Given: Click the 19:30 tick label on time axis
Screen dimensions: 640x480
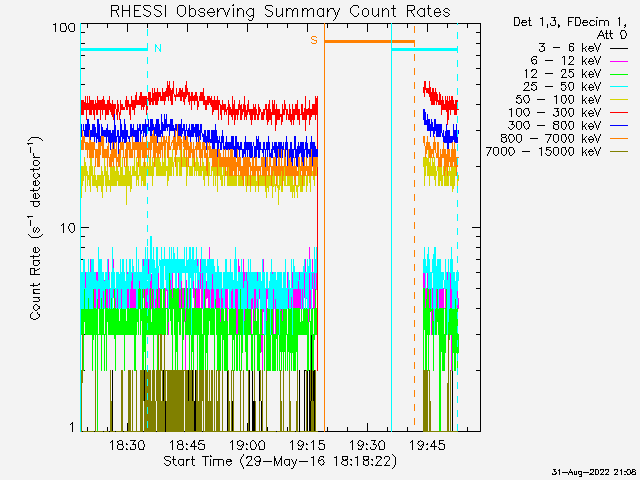Looking at the screenshot, I should click(368, 445).
